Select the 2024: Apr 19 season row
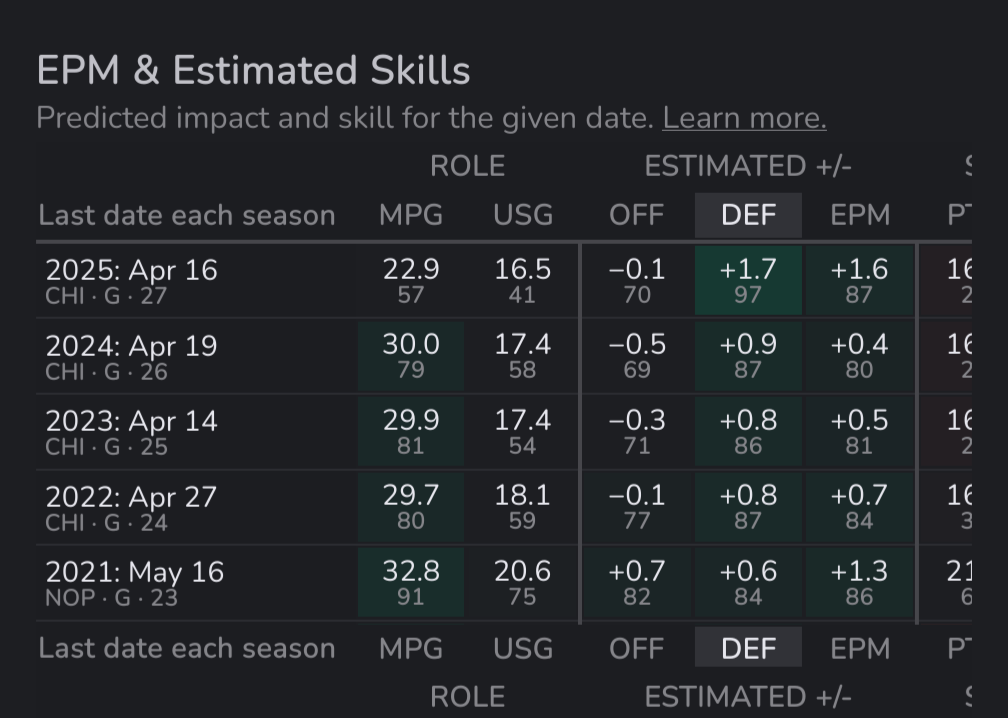The image size is (1008, 718). (x=131, y=356)
